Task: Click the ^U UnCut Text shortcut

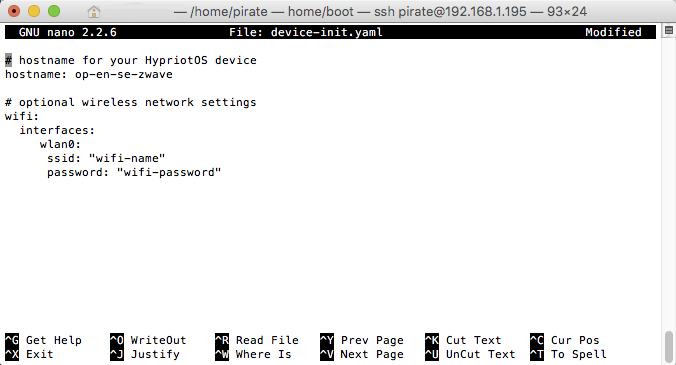Action: [x=470, y=354]
